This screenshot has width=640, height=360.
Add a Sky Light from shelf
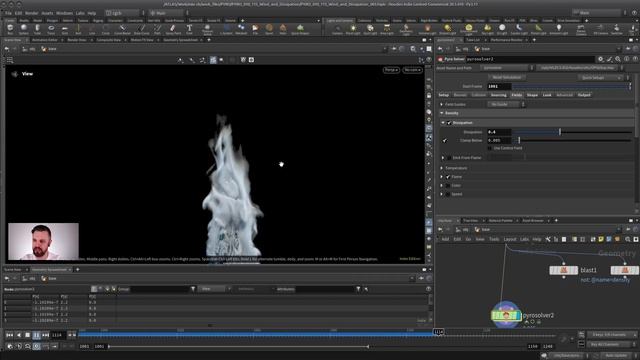click(x=487, y=29)
